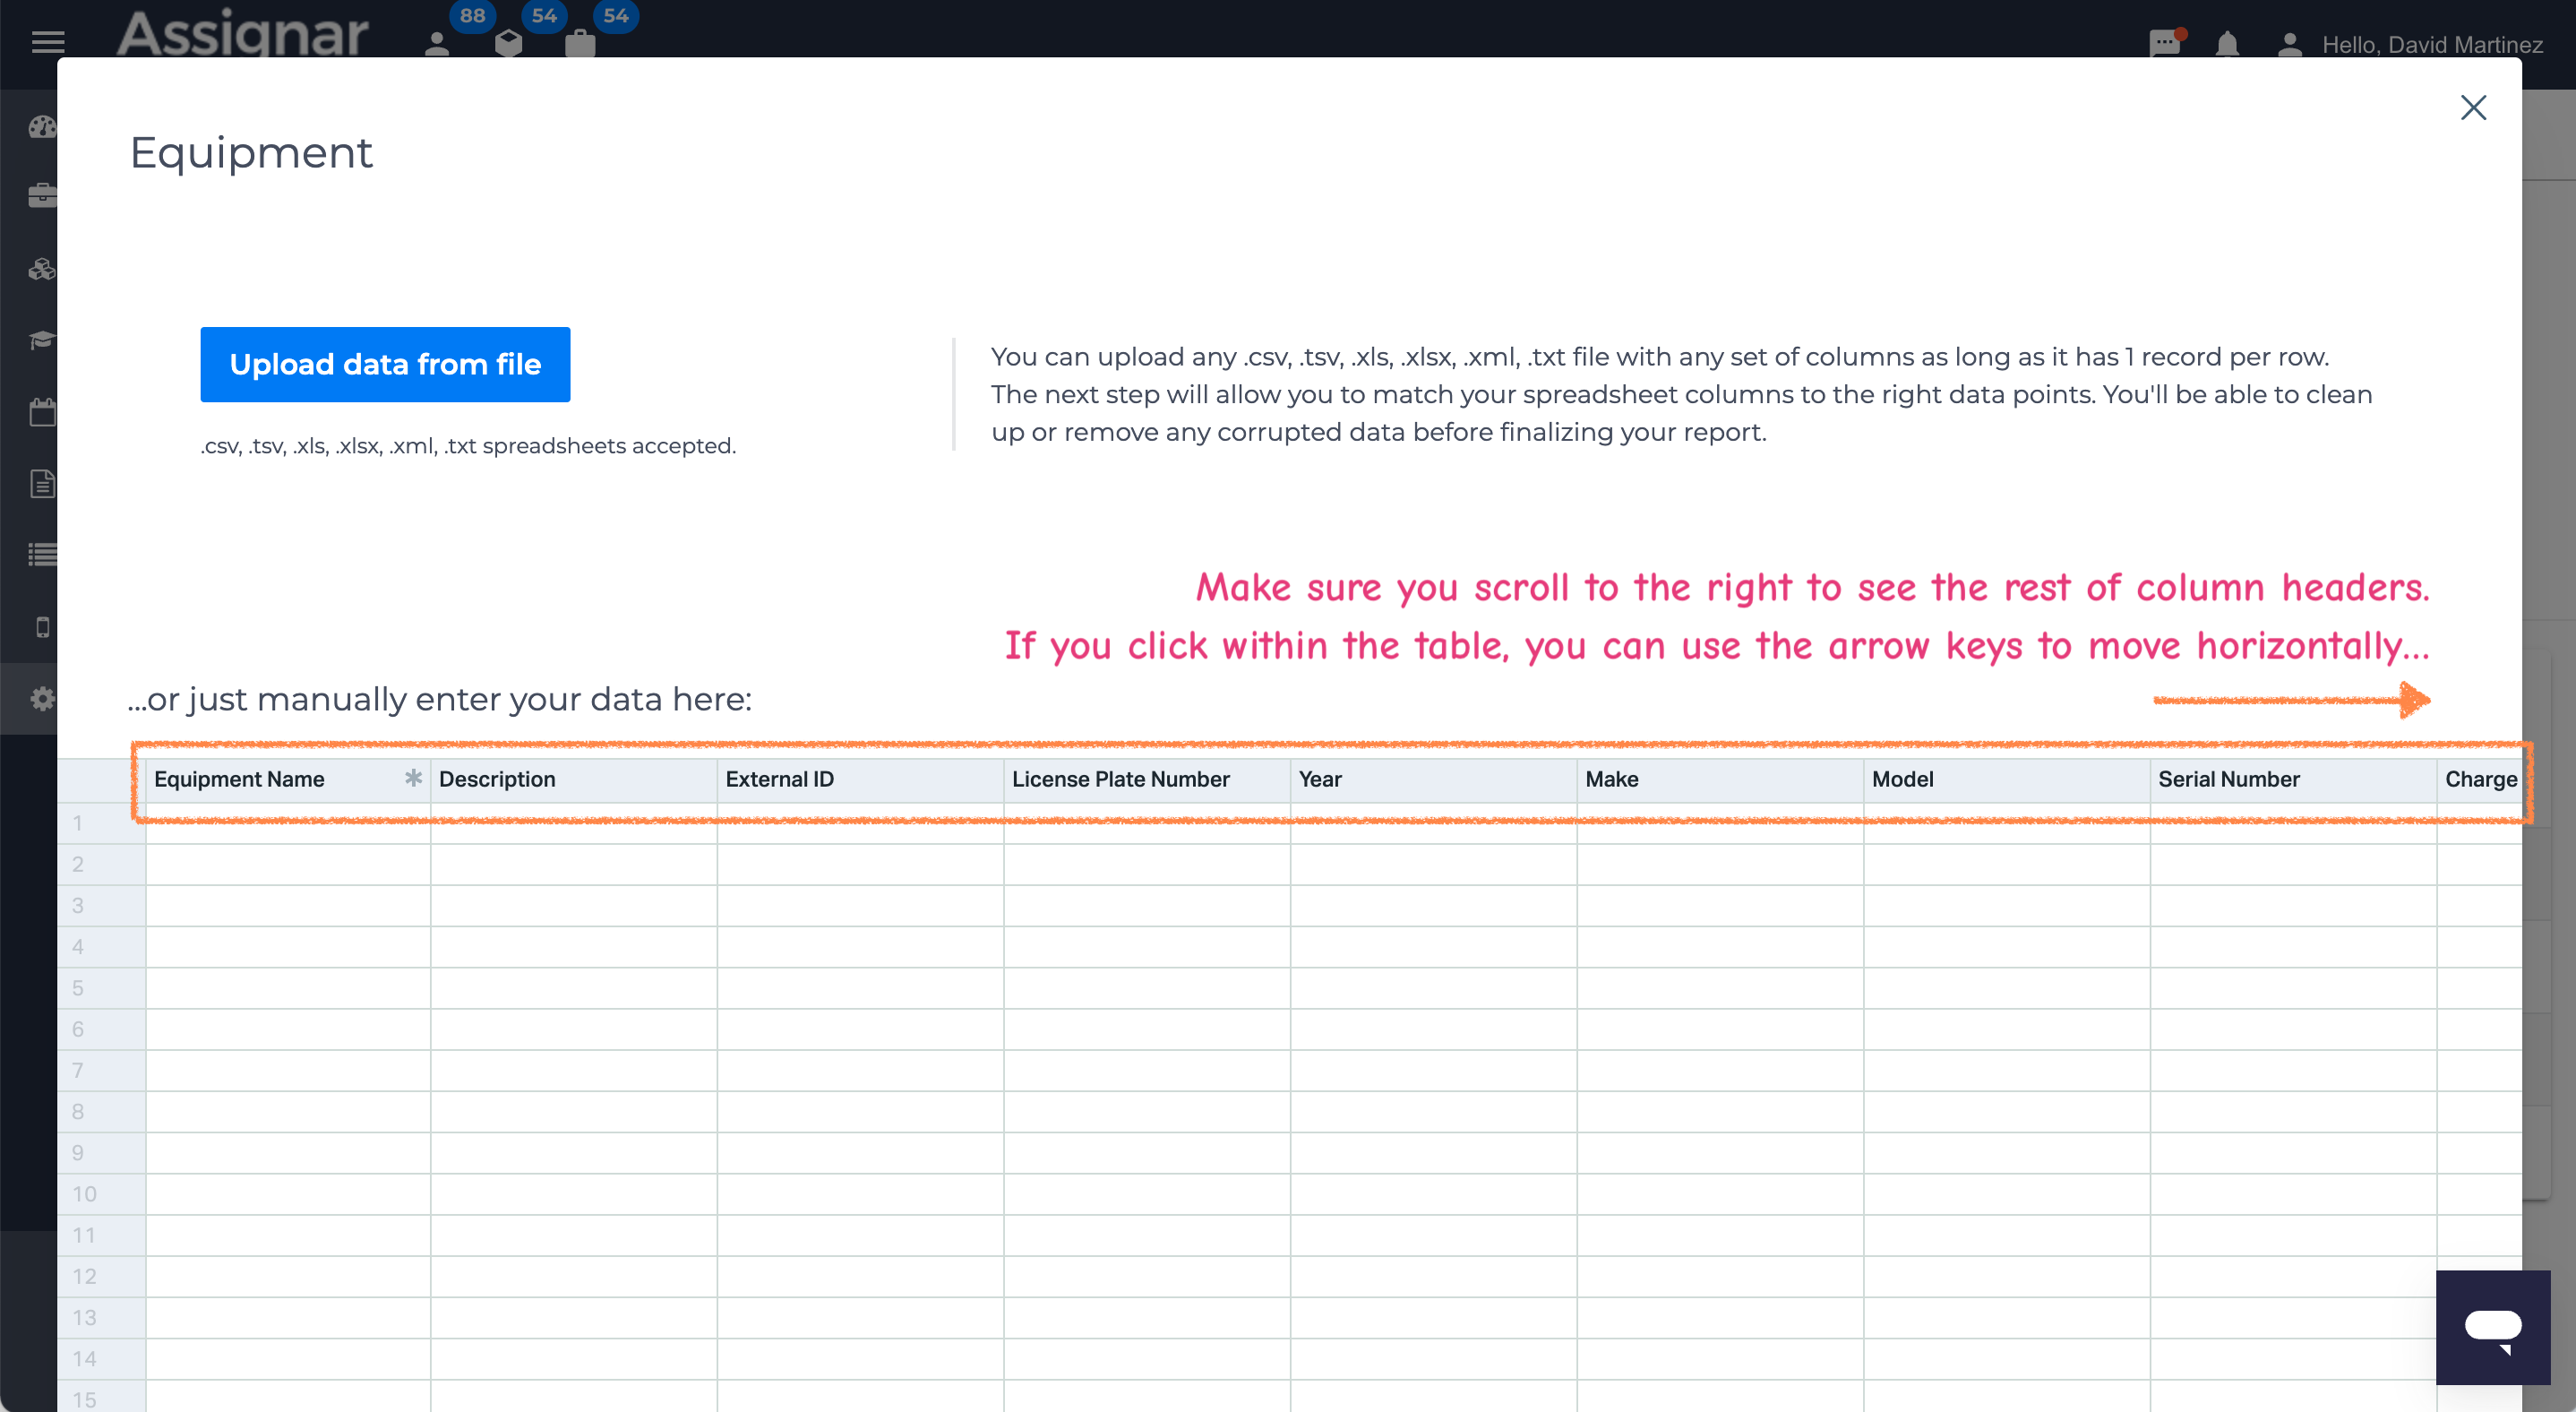Select the License Plate Number column header
The image size is (2576, 1412).
coord(1147,779)
